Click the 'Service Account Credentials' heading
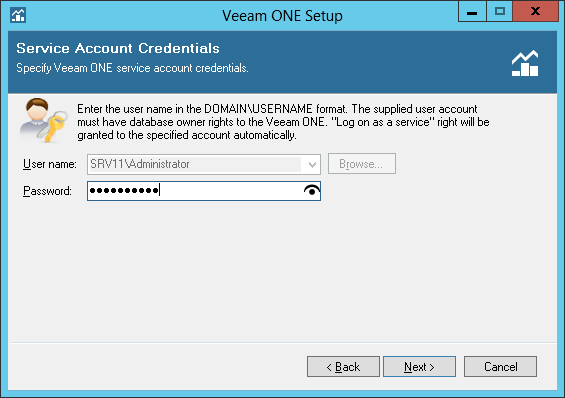The image size is (565, 398). click(118, 48)
